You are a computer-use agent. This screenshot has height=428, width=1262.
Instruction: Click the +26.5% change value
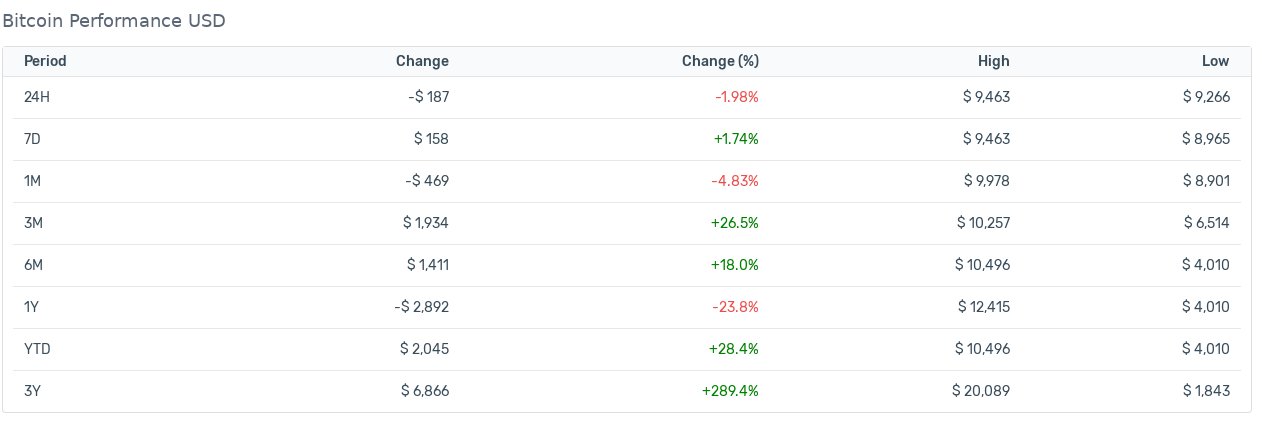pos(735,223)
